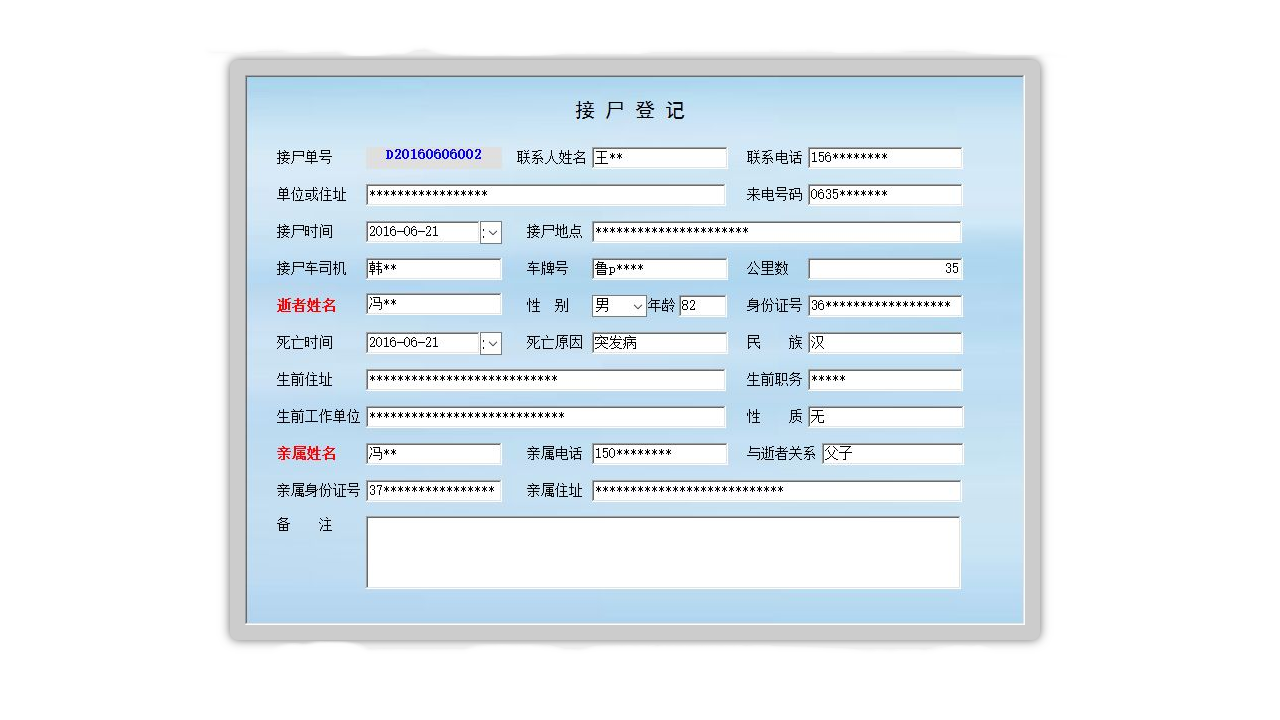Click the 身份证号 ID number field
The width and height of the screenshot is (1280, 720).
tap(885, 305)
